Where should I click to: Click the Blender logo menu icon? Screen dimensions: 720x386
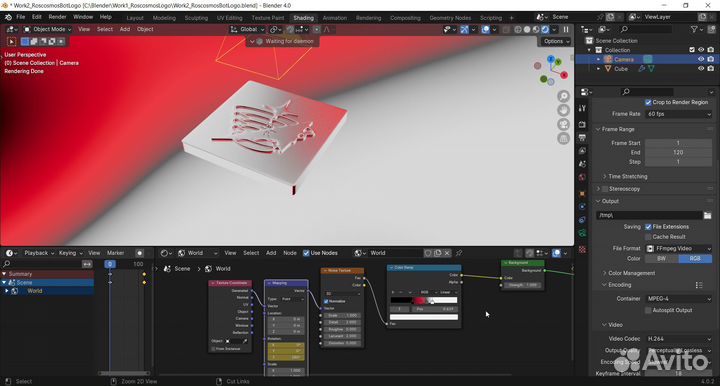pos(8,17)
